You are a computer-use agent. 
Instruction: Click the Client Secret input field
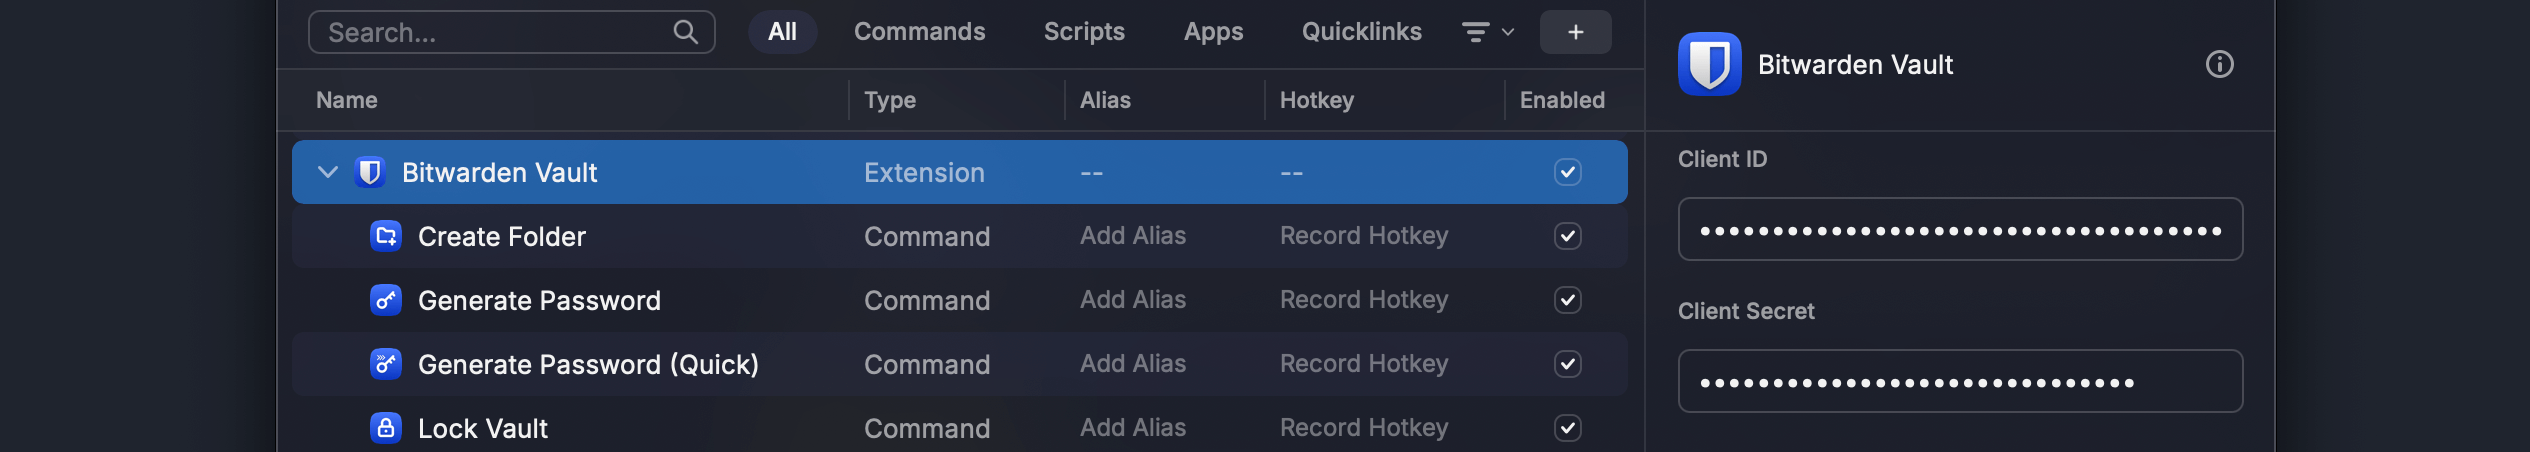point(1960,382)
